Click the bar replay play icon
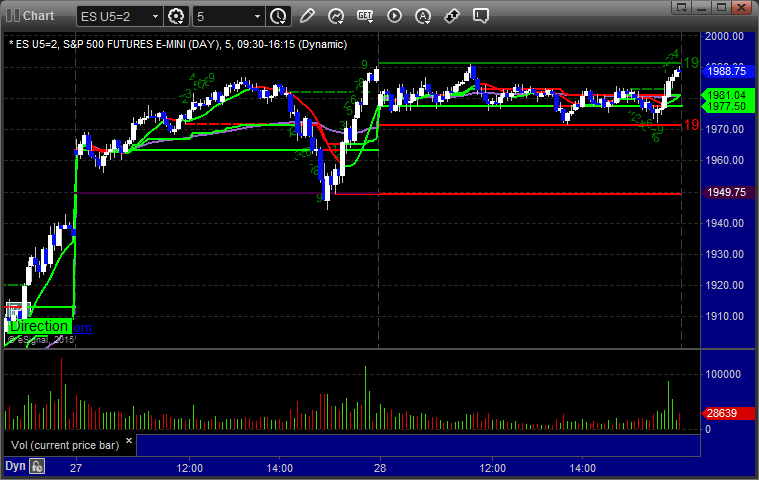The width and height of the screenshot is (759, 480). 395,16
